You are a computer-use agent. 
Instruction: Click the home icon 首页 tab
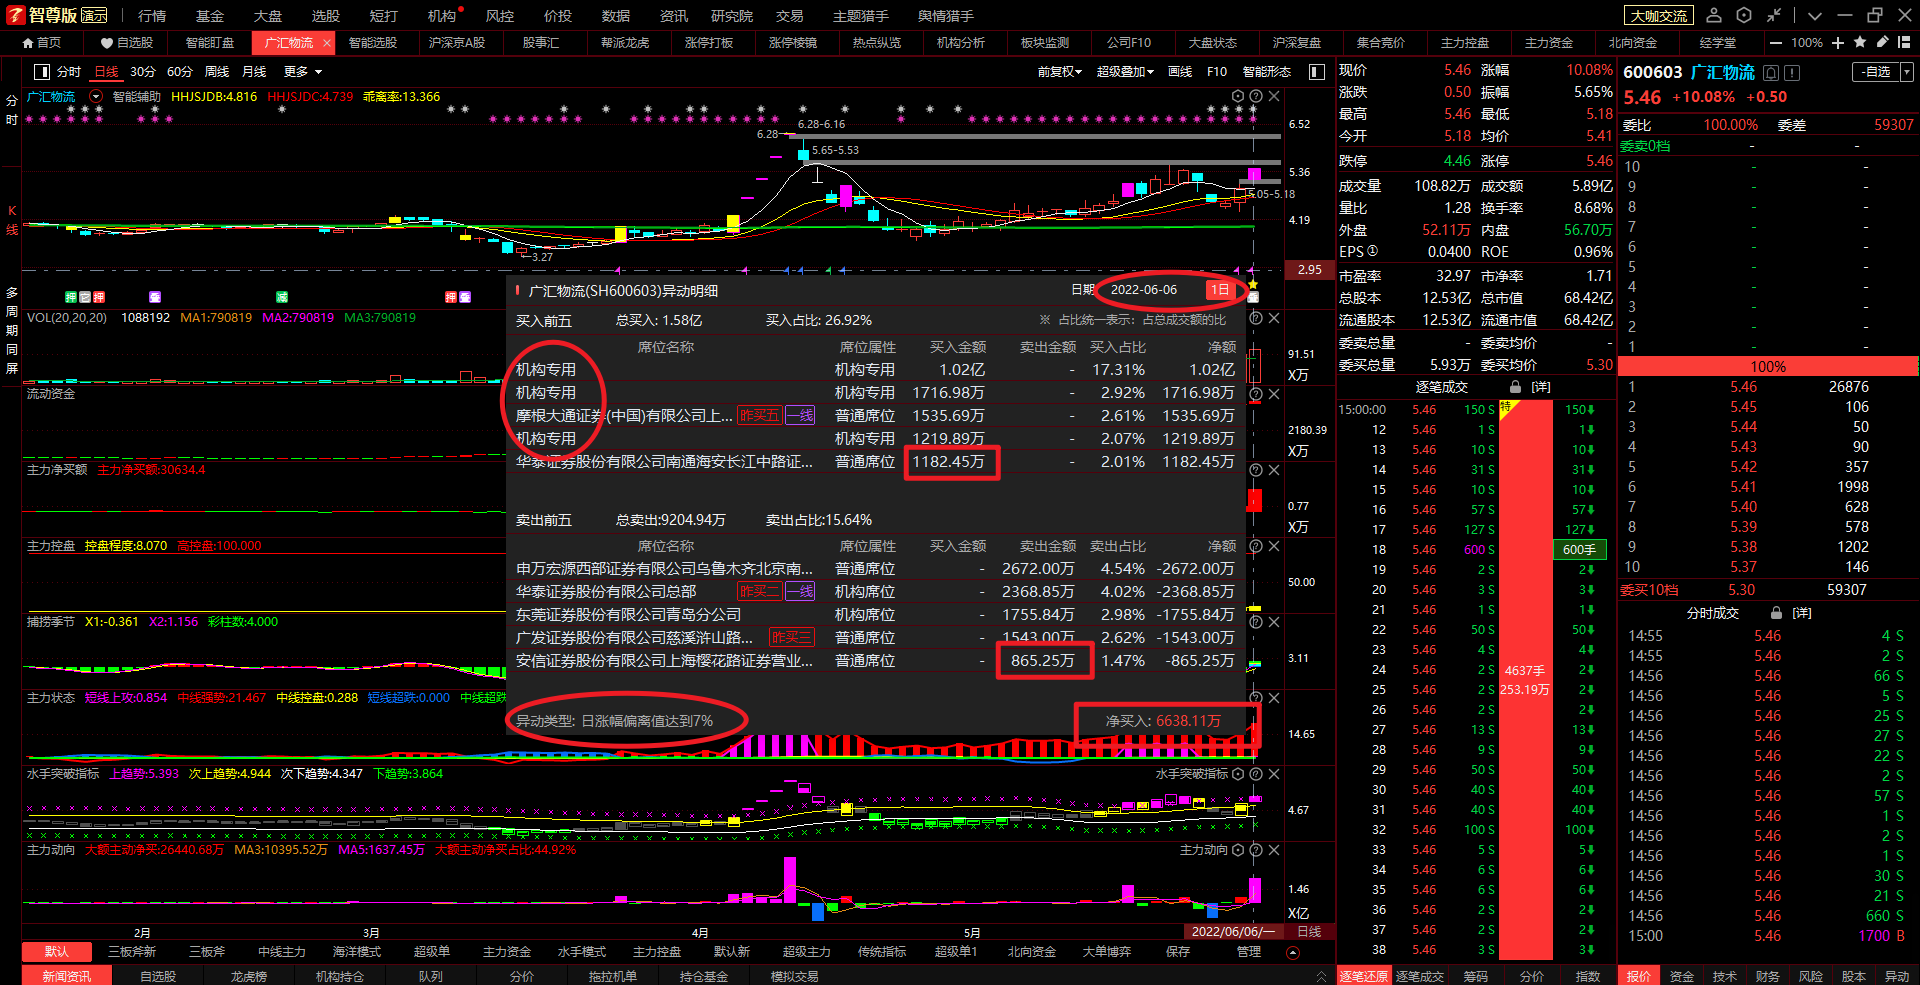click(x=41, y=43)
